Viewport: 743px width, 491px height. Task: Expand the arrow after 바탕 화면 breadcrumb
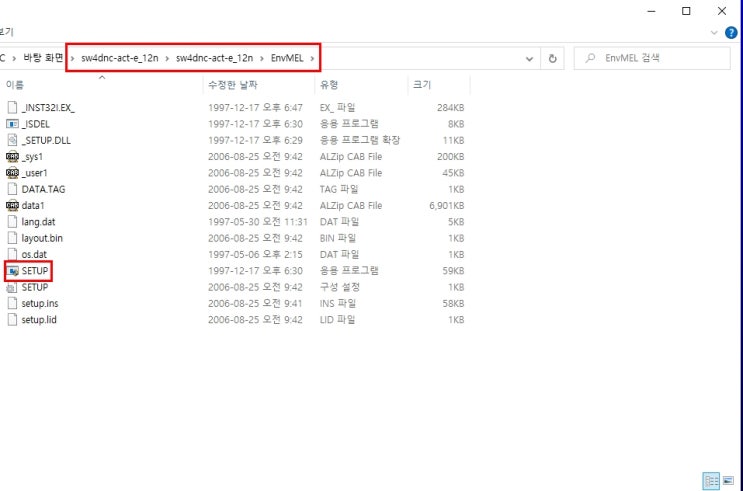coord(72,58)
